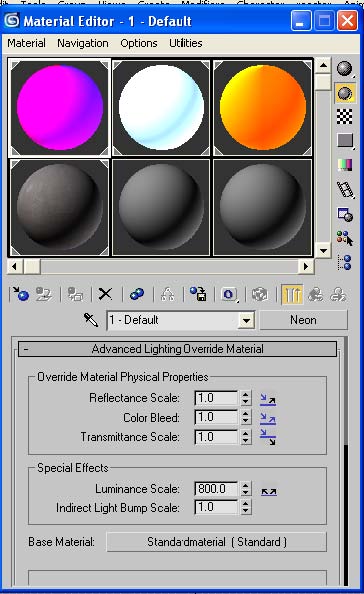Toggle the Show End Result icon
364x594 pixels.
(x=292, y=294)
